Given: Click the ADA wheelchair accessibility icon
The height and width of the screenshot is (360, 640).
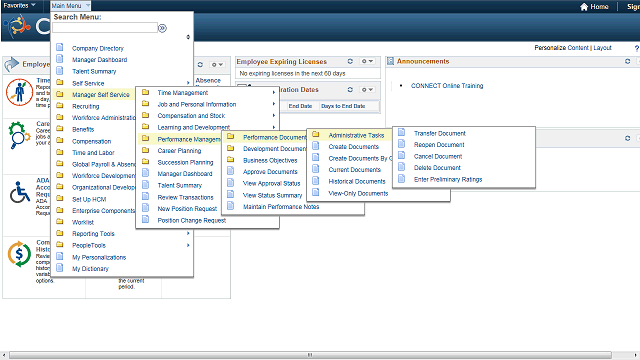Looking at the screenshot, I should click(x=20, y=192).
